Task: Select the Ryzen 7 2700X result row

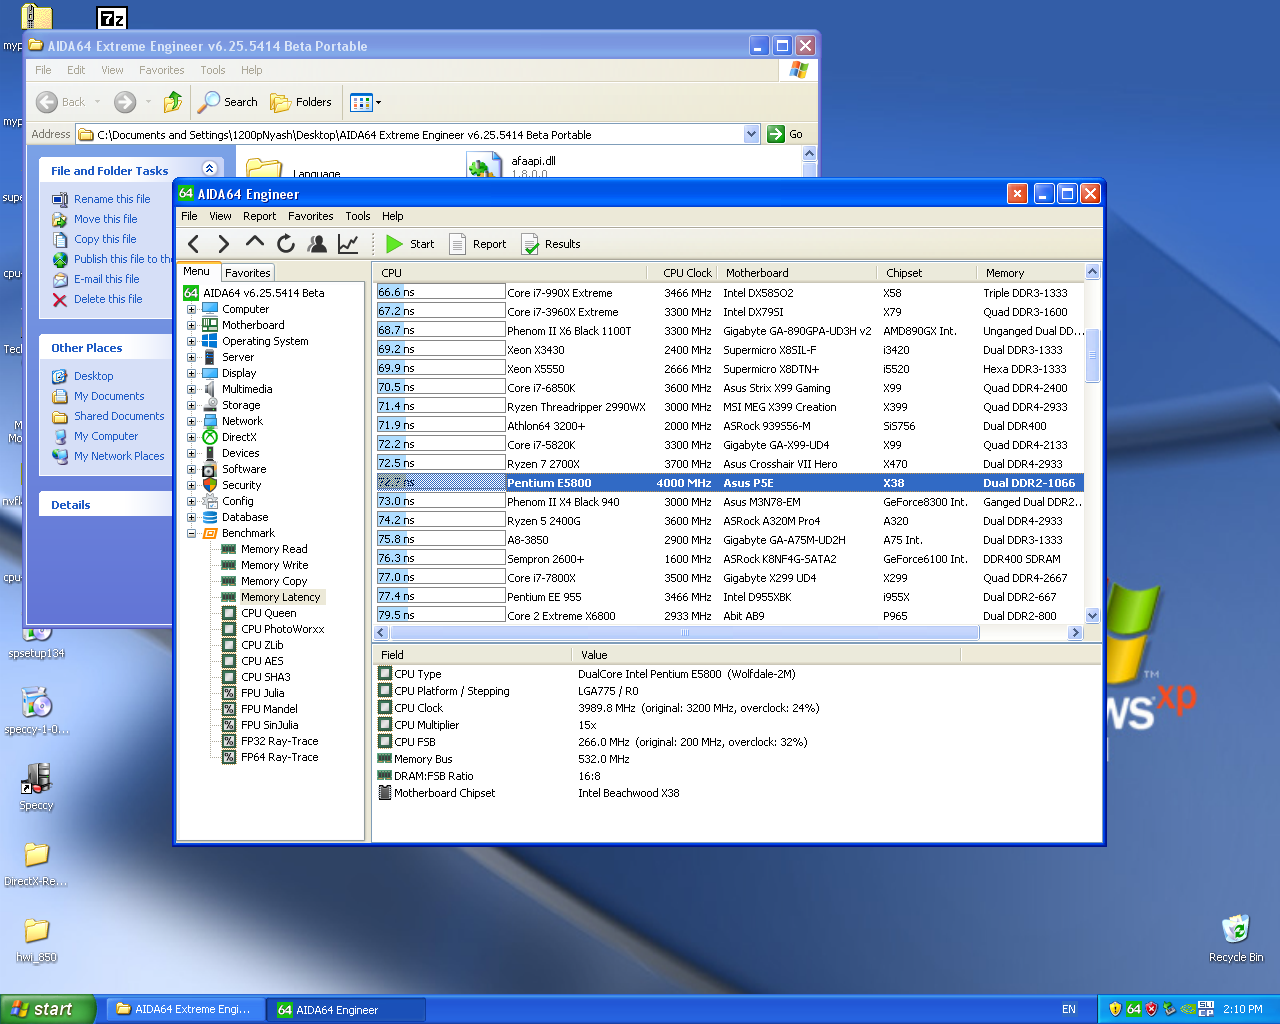Action: click(729, 464)
